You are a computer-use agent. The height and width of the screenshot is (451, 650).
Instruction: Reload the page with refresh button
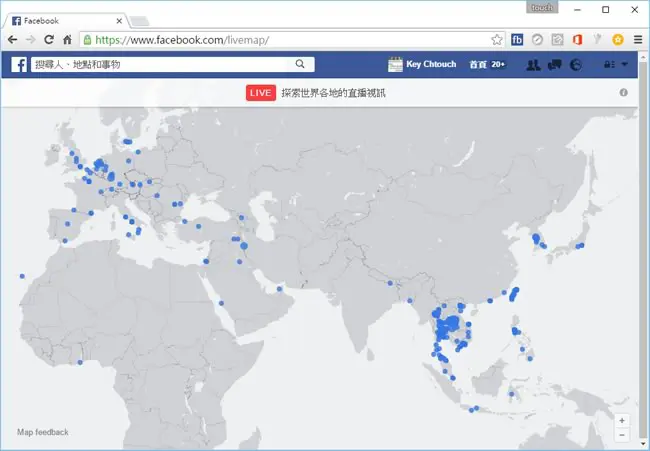click(x=49, y=40)
